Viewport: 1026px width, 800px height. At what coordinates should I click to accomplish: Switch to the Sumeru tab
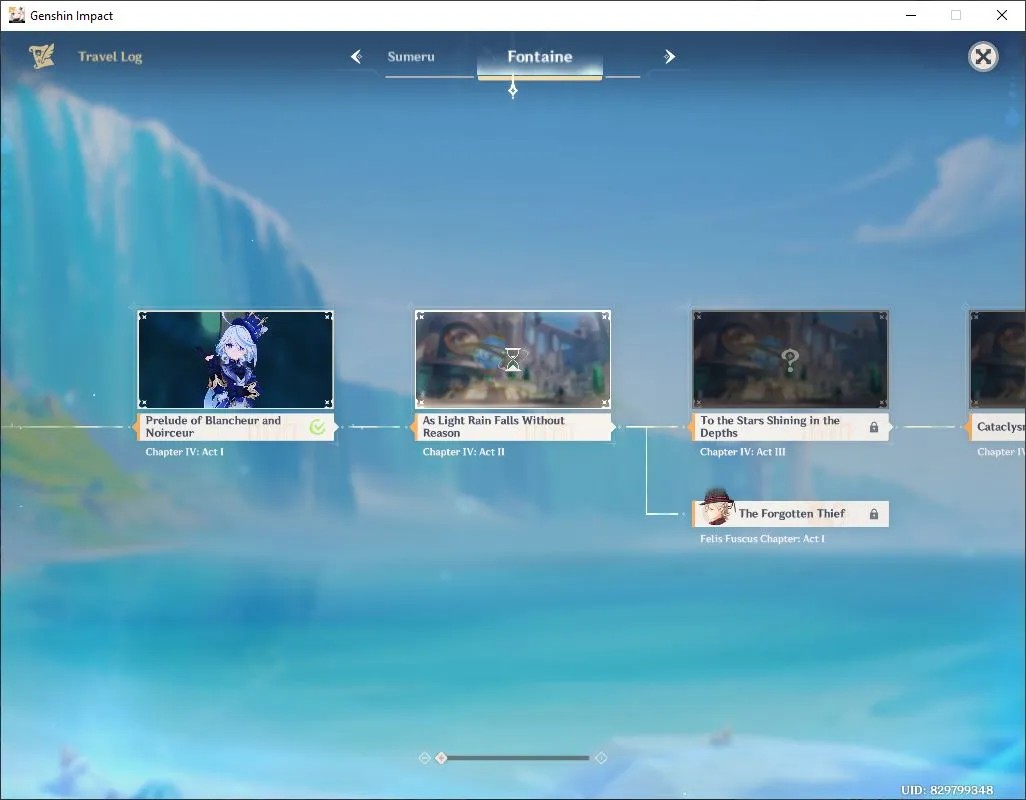pyautogui.click(x=411, y=56)
